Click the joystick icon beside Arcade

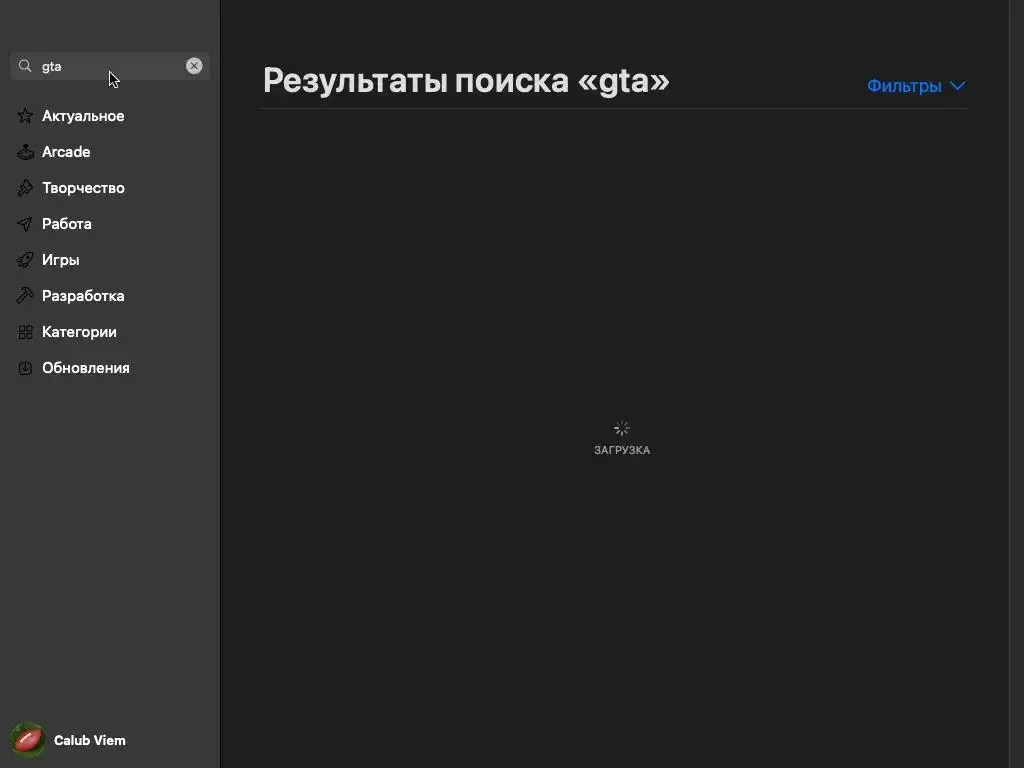[25, 152]
